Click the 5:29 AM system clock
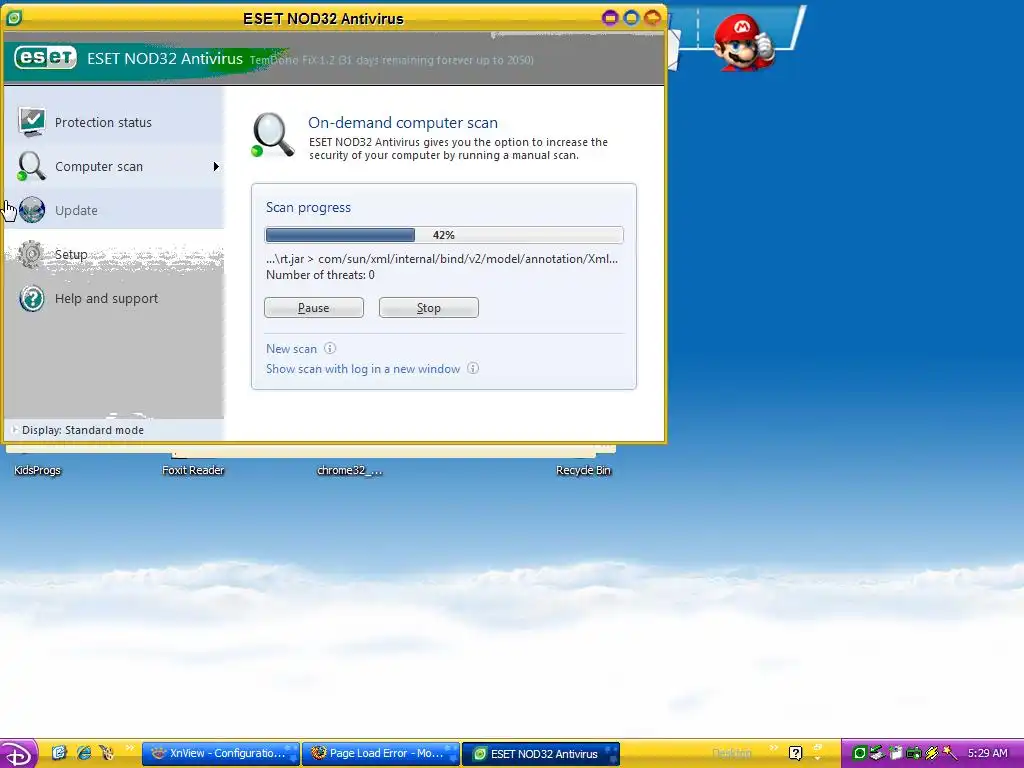 tap(987, 753)
